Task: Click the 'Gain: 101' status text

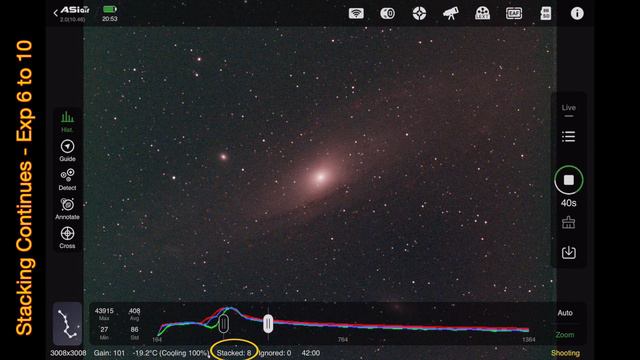Action: pyautogui.click(x=109, y=353)
